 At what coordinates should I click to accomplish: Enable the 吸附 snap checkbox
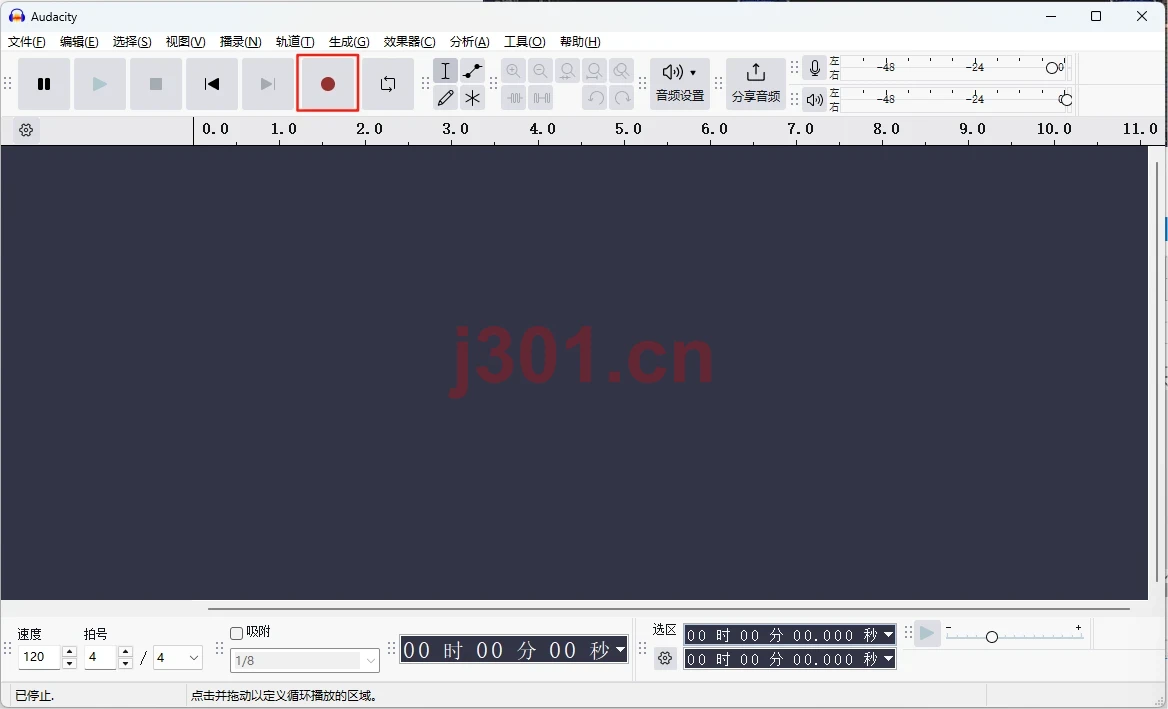coord(237,633)
